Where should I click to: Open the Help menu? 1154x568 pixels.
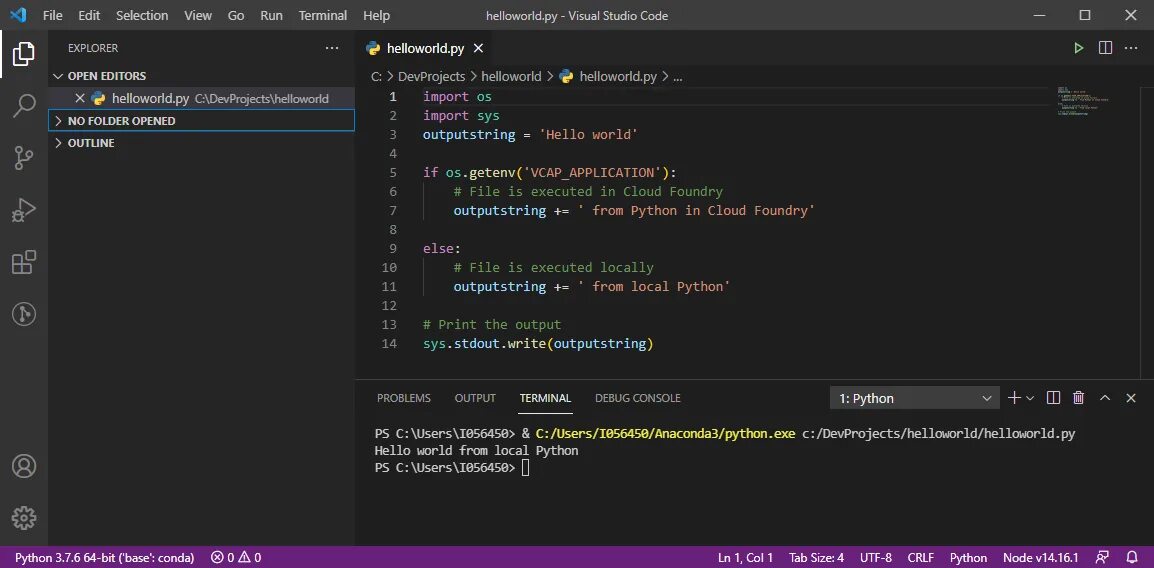tap(377, 15)
